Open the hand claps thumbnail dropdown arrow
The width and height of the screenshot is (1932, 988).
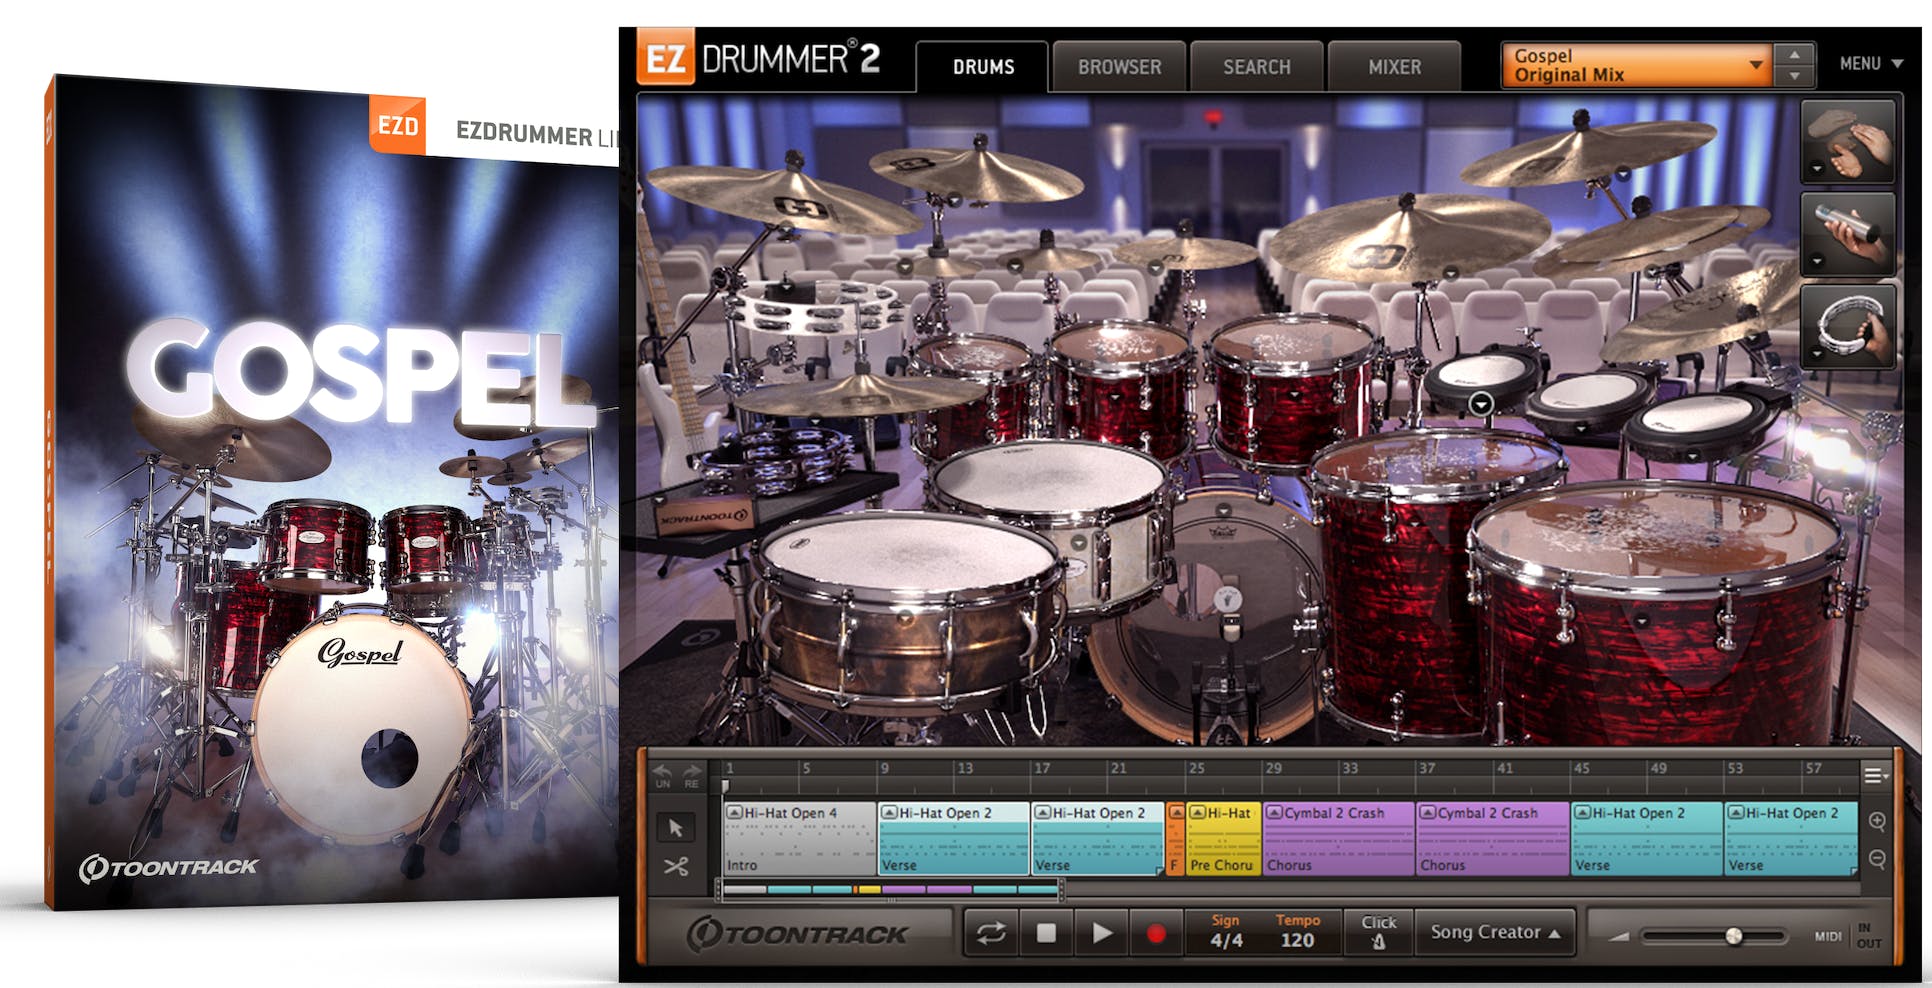point(1817,170)
